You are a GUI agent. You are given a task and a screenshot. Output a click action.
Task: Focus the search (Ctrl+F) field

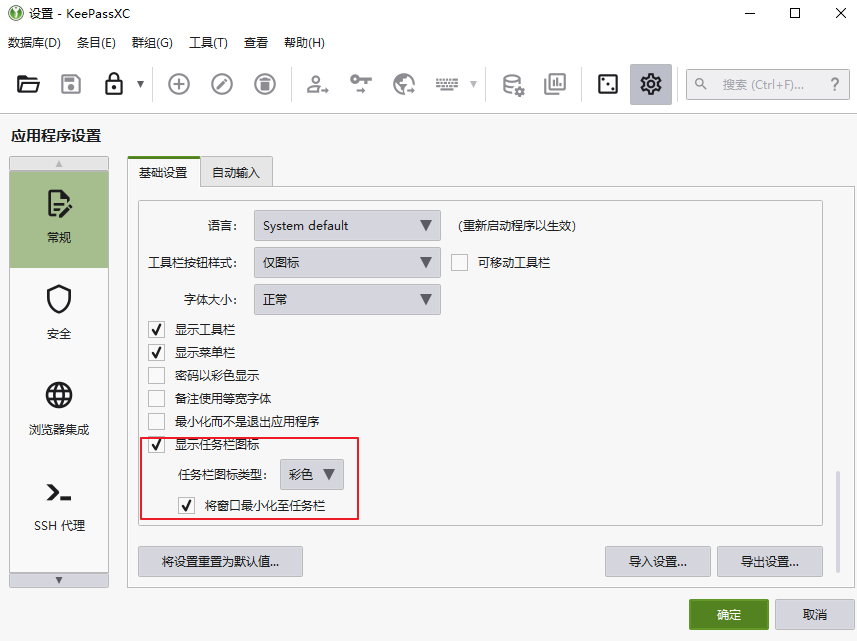pos(767,84)
